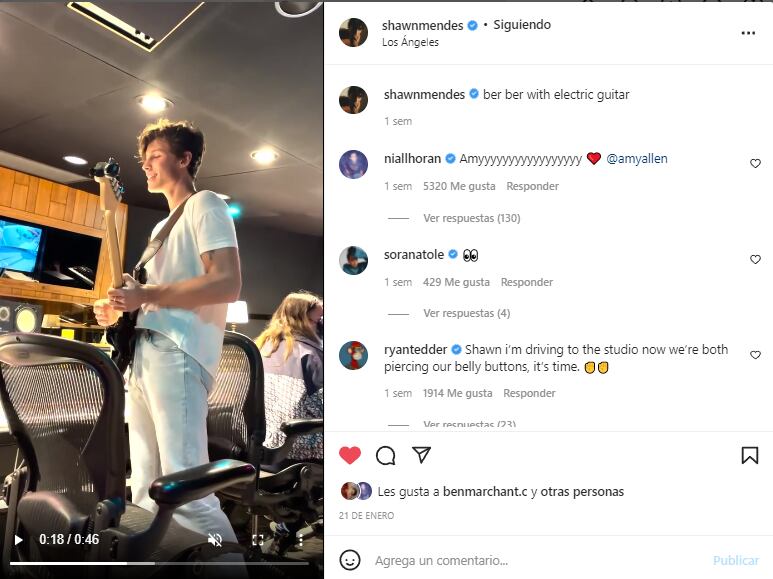The height and width of the screenshot is (579, 773).
Task: Save post with bookmark icon
Action: pyautogui.click(x=749, y=456)
